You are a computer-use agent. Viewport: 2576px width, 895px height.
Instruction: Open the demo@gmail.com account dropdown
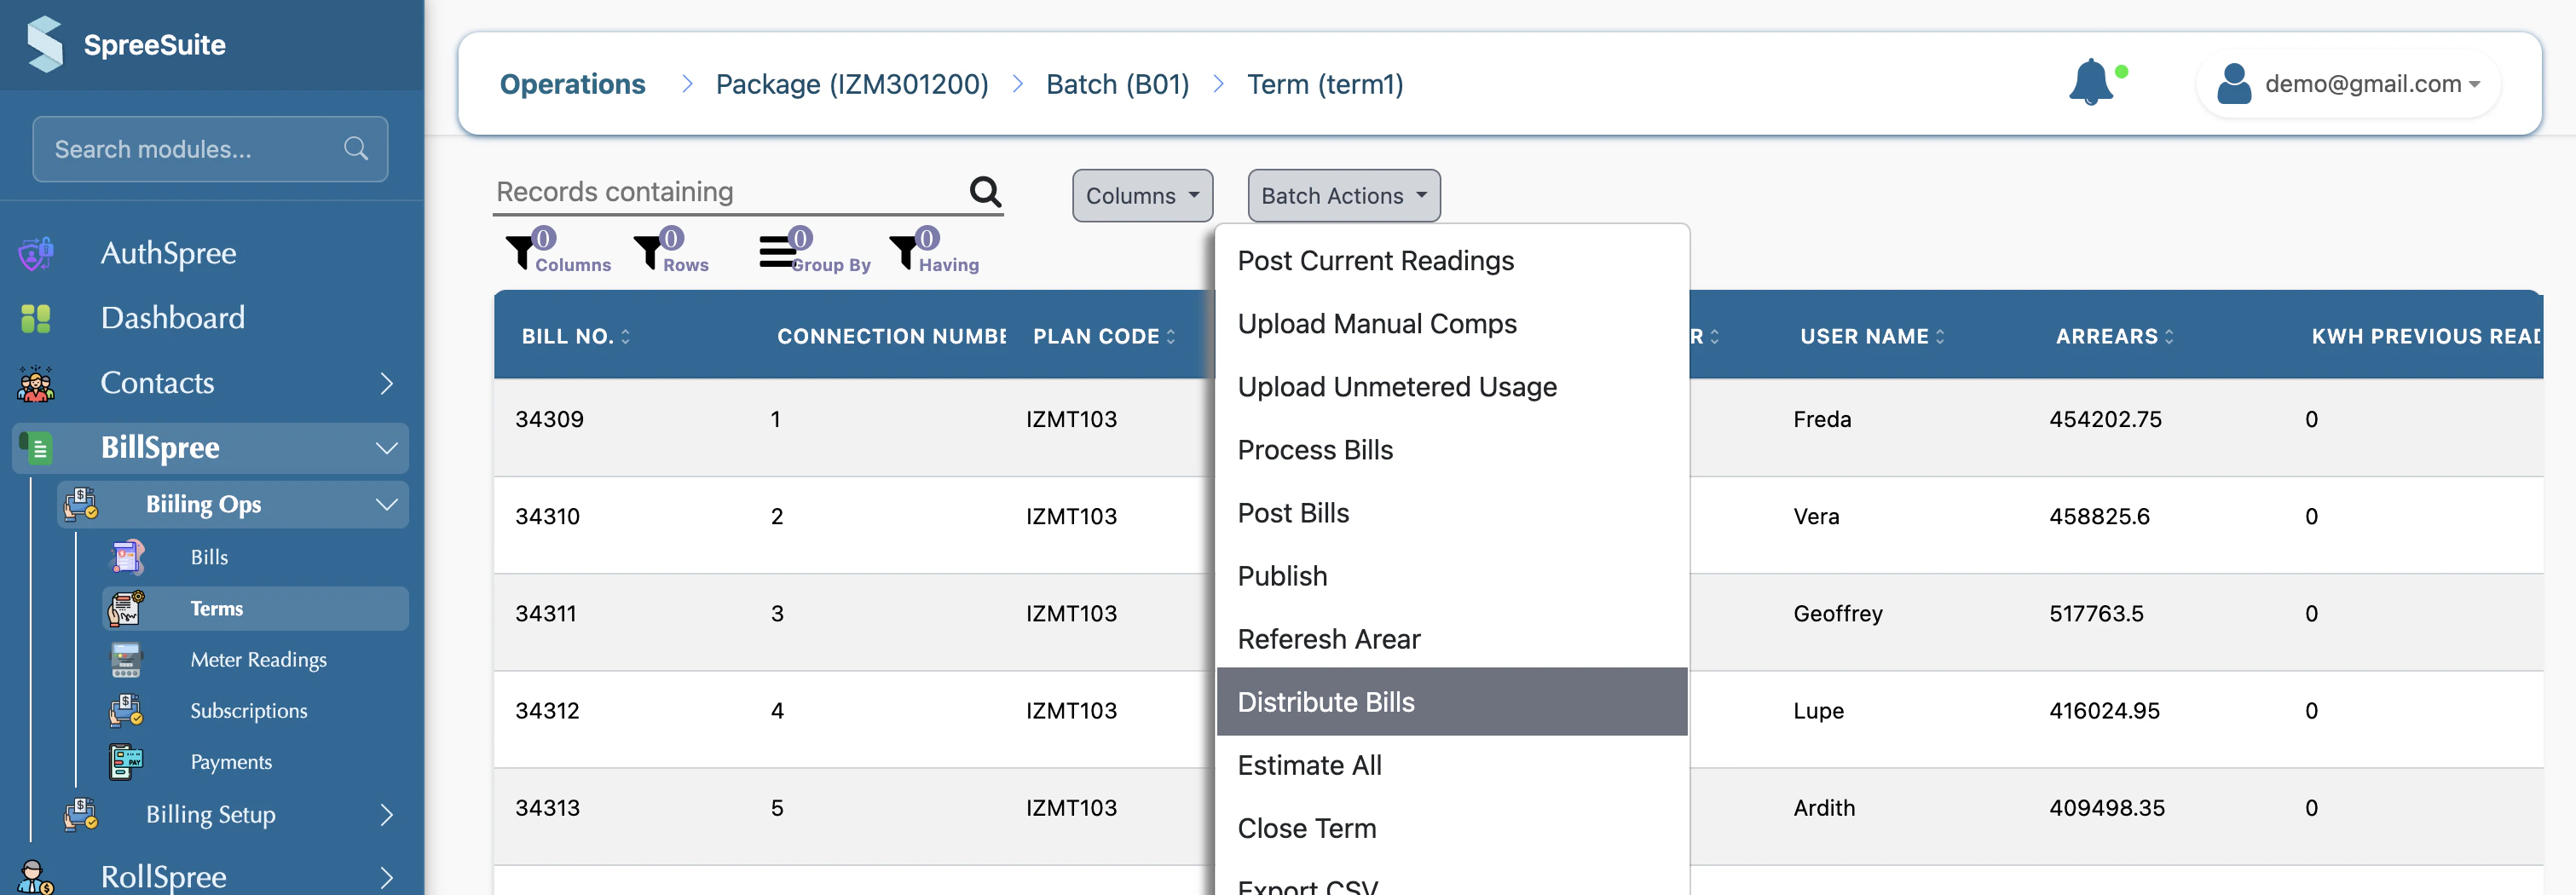point(2348,84)
